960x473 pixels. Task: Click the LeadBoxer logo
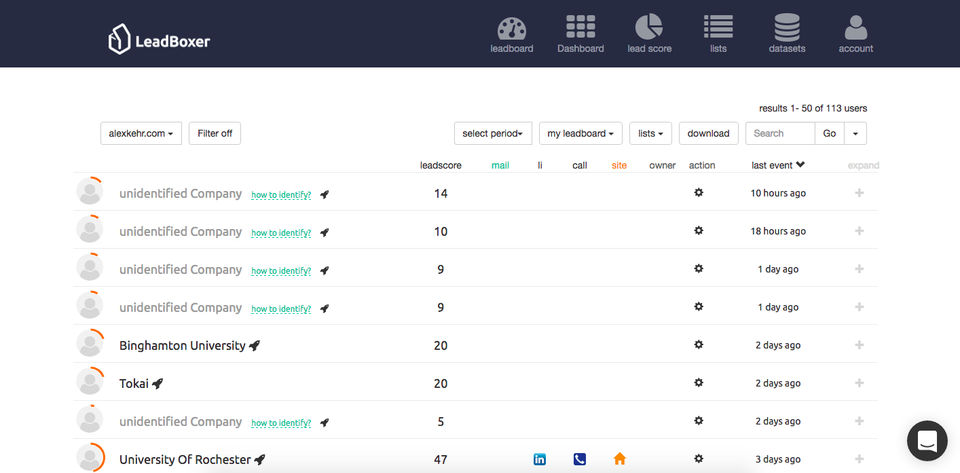pyautogui.click(x=159, y=40)
